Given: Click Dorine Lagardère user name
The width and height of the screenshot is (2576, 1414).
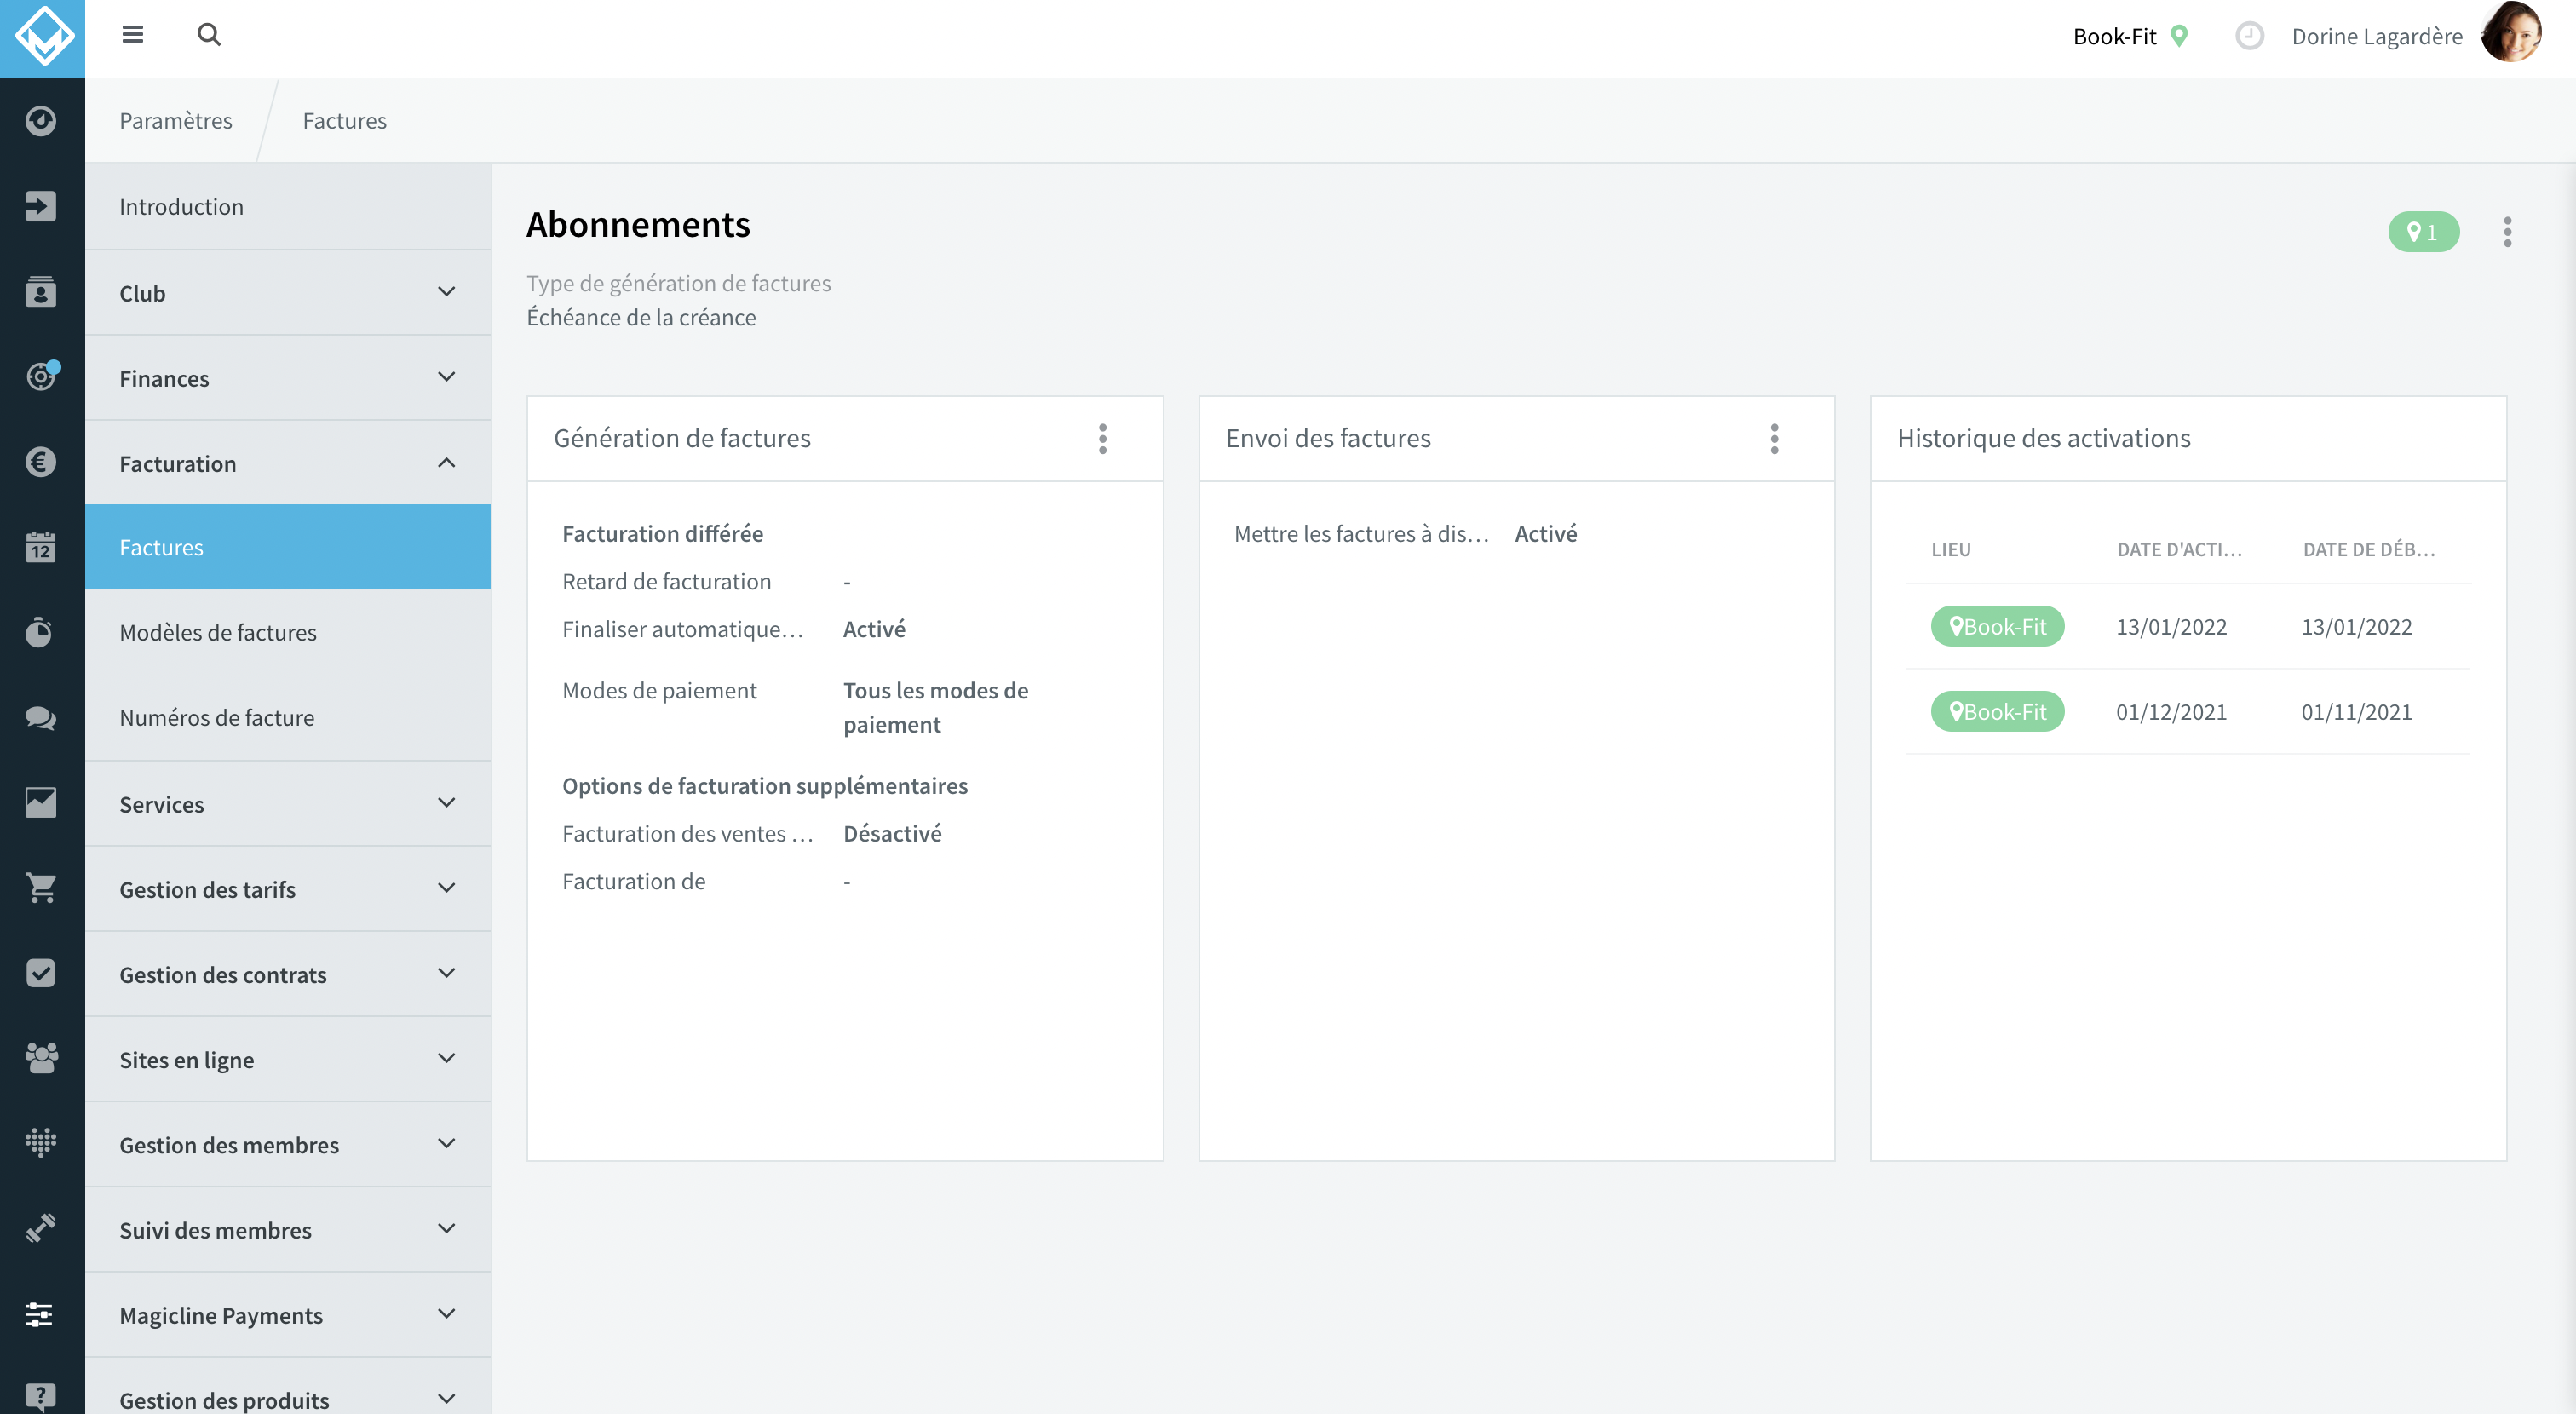Looking at the screenshot, I should (x=2377, y=36).
